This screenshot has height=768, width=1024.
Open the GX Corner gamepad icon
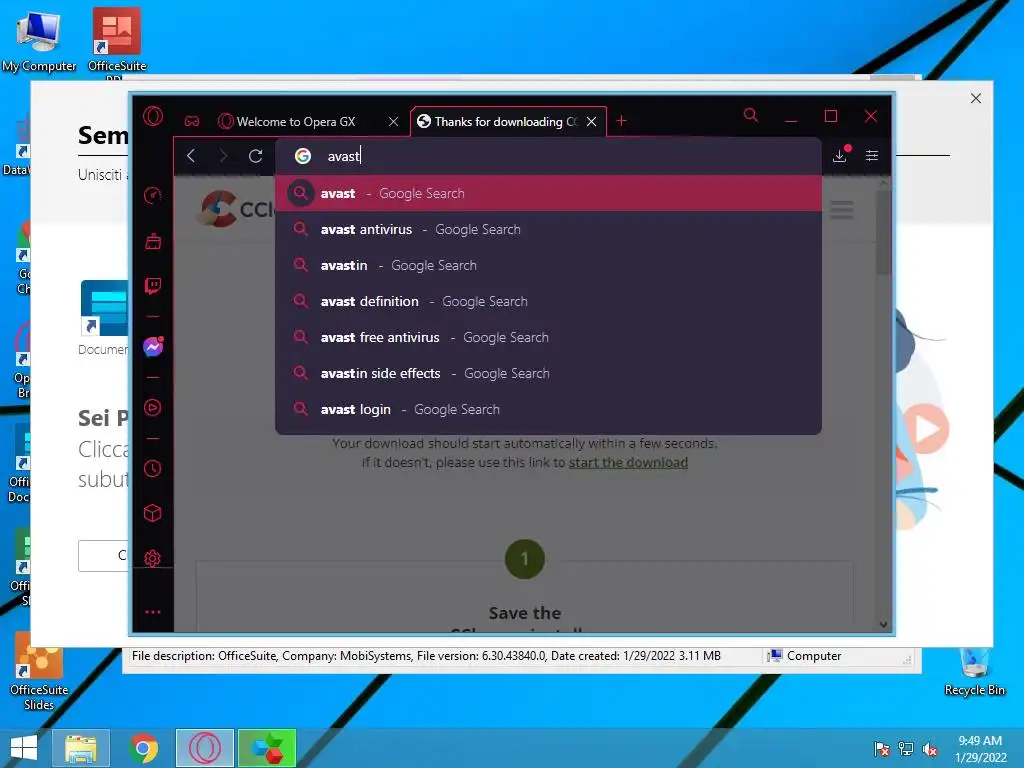pos(192,121)
